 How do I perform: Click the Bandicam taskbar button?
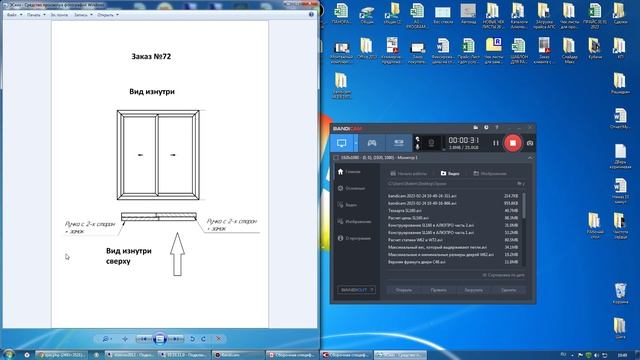click(238, 355)
